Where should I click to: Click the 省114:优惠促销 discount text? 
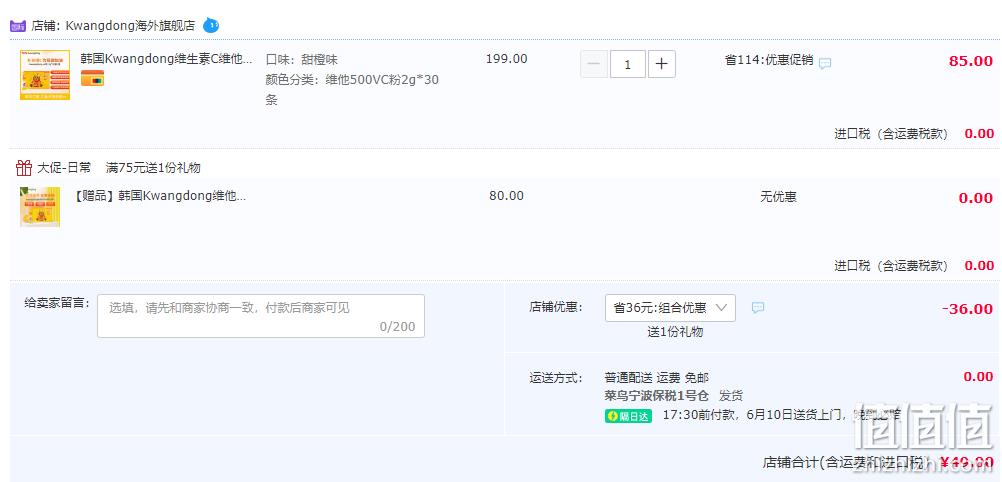(x=769, y=60)
